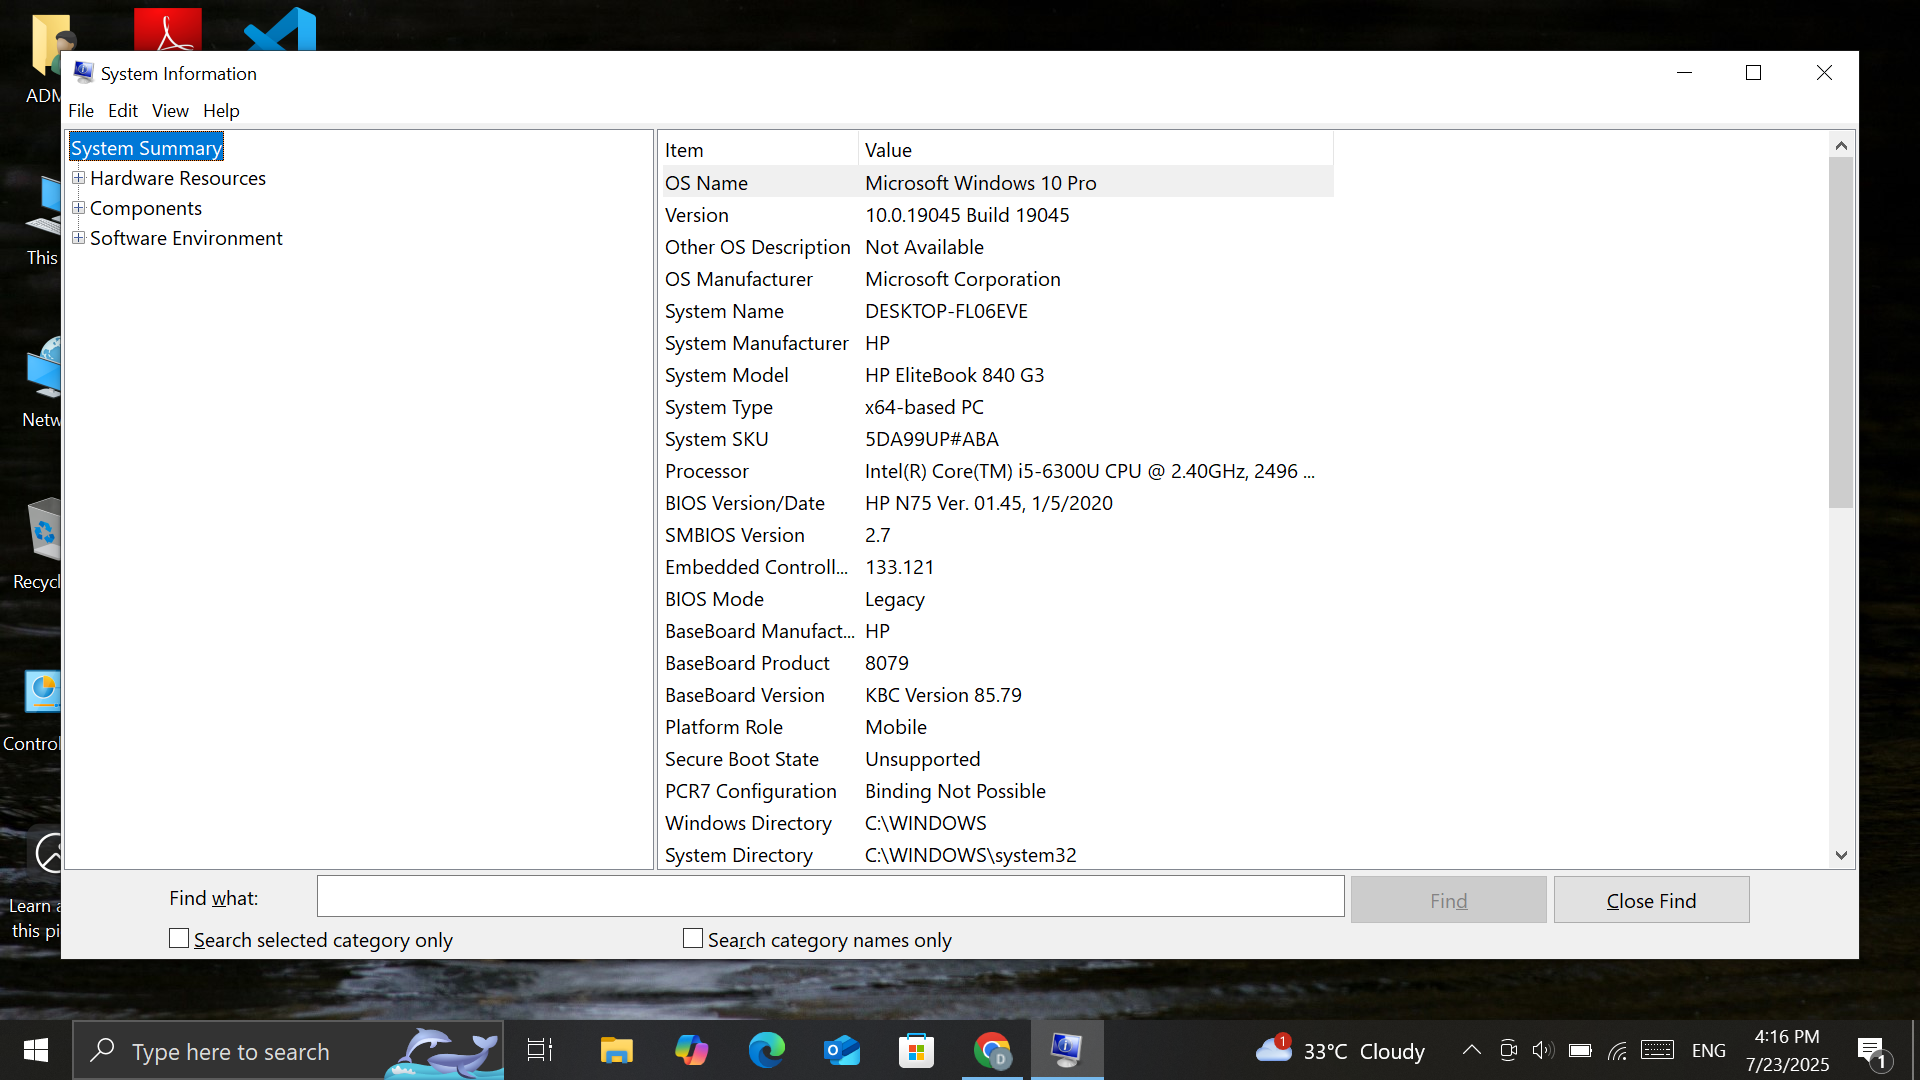The height and width of the screenshot is (1080, 1920).
Task: Select the System SKU row
Action: pyautogui.click(x=996, y=439)
